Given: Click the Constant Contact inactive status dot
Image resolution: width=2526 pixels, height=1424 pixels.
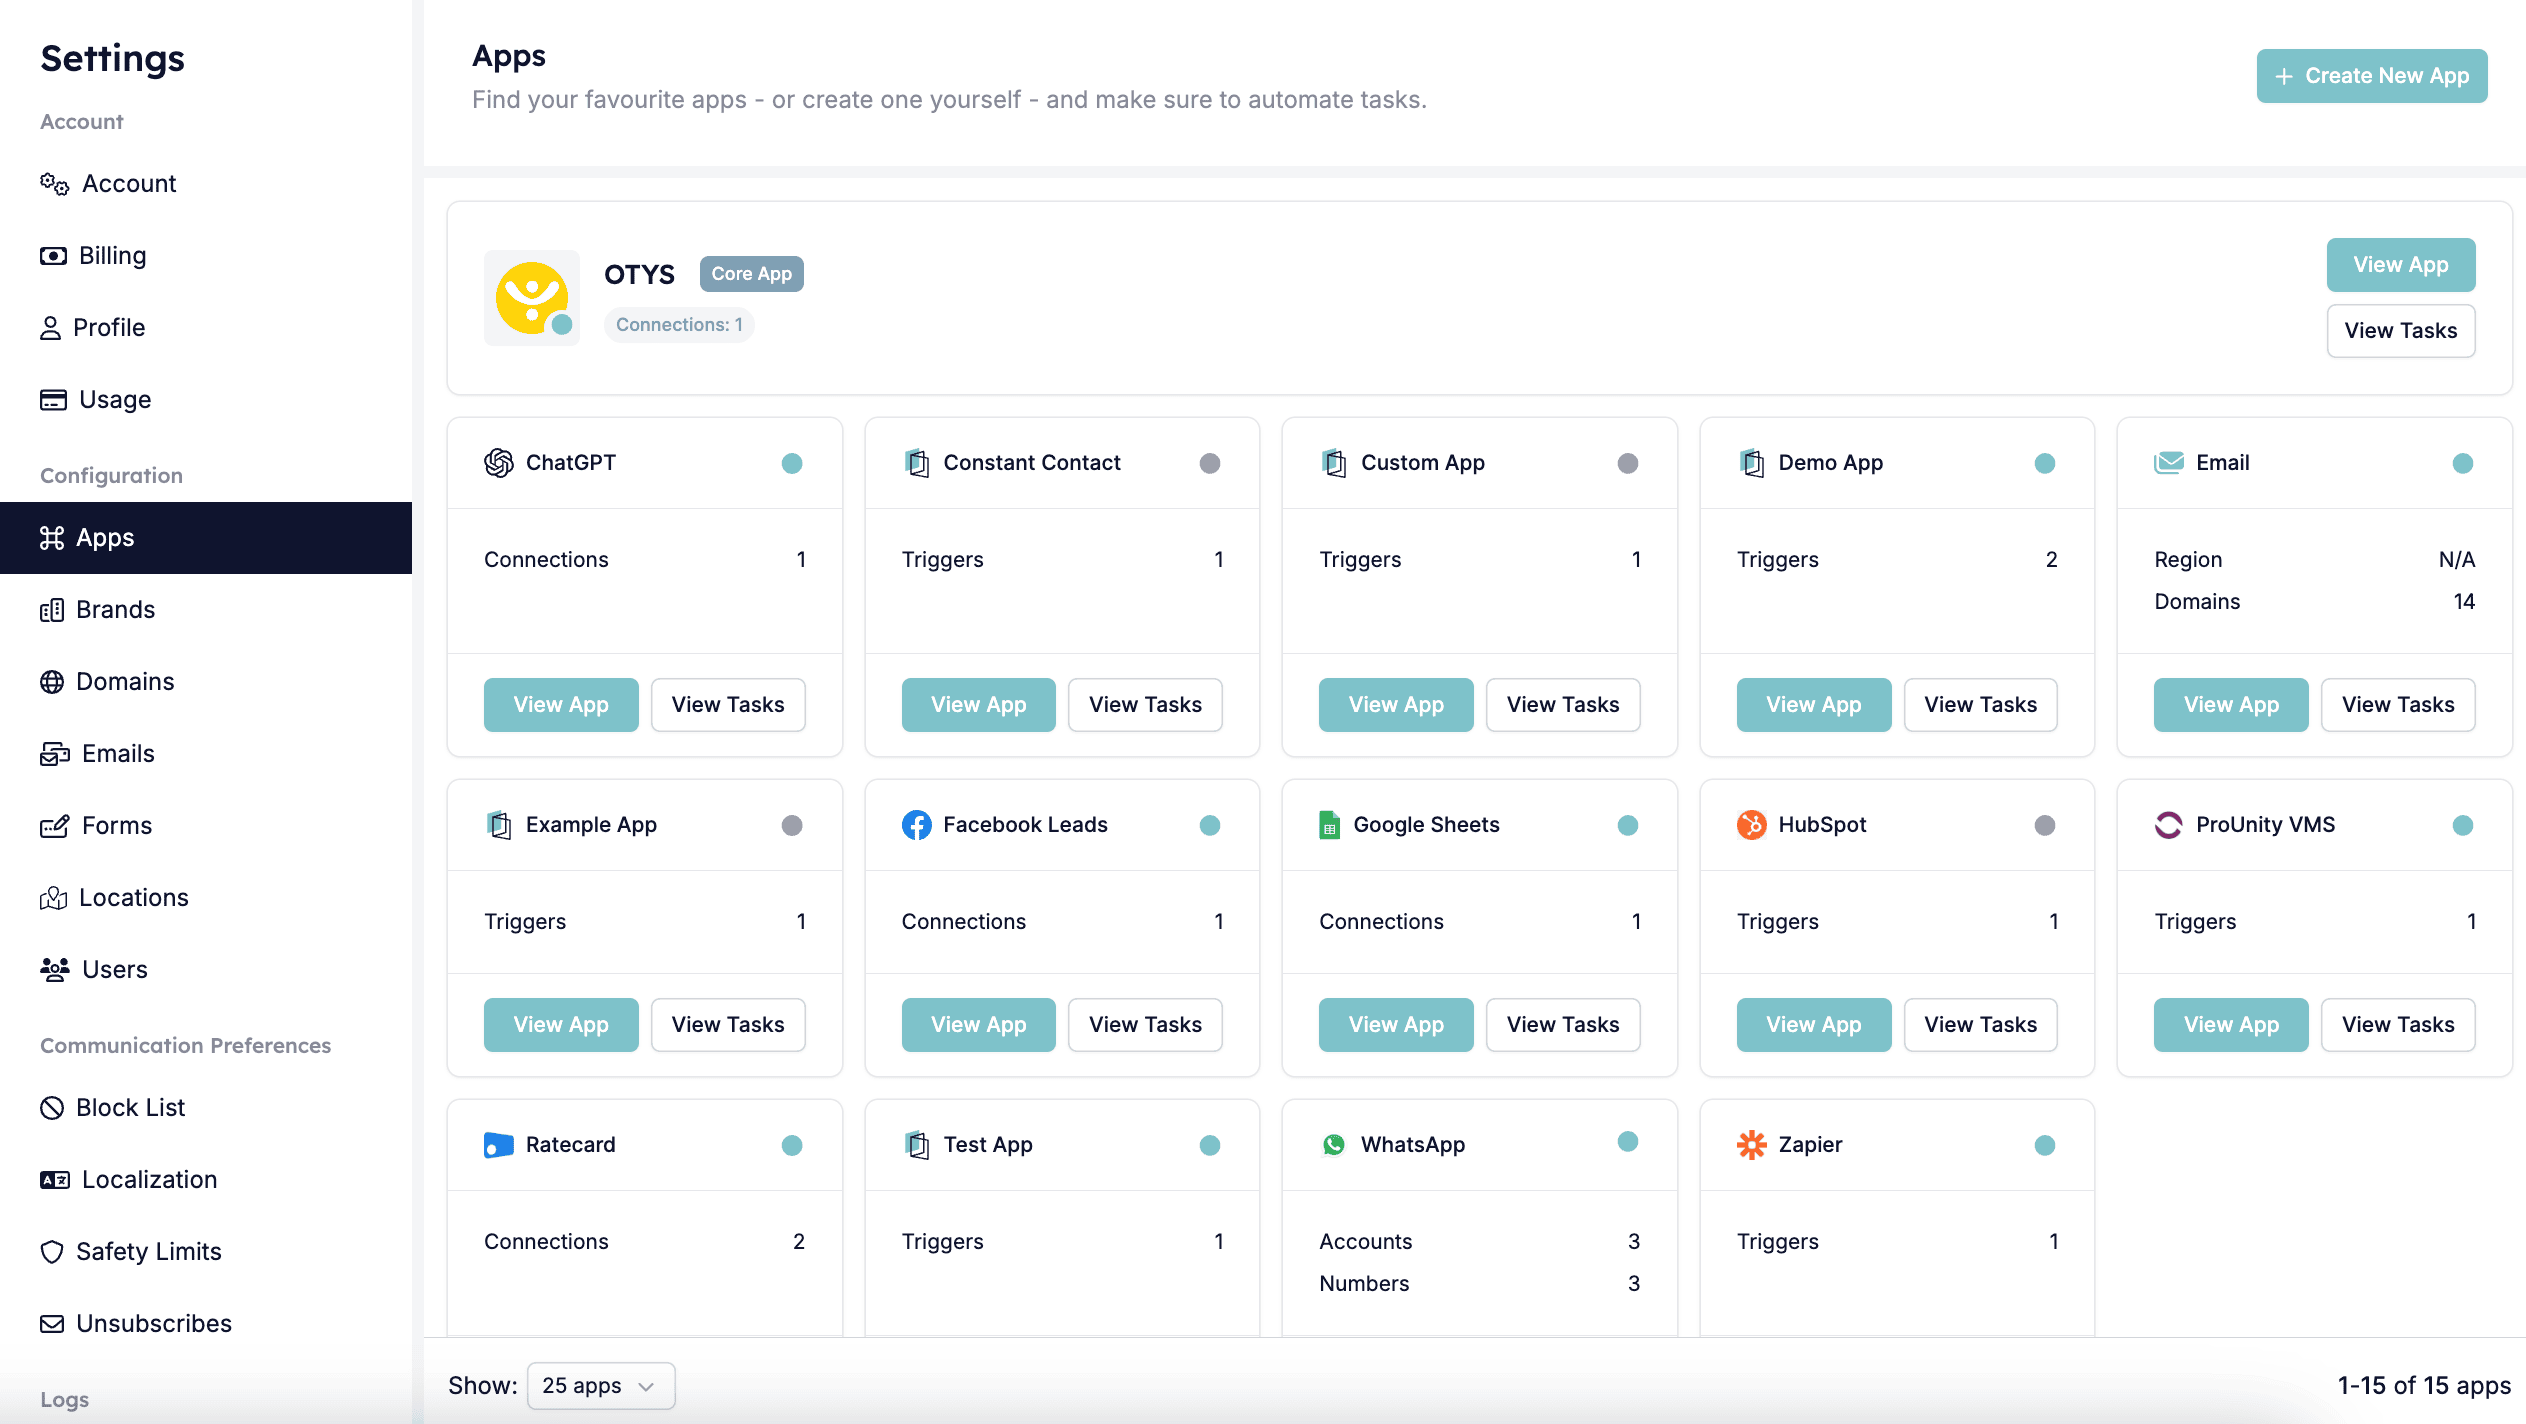Looking at the screenshot, I should [1210, 463].
